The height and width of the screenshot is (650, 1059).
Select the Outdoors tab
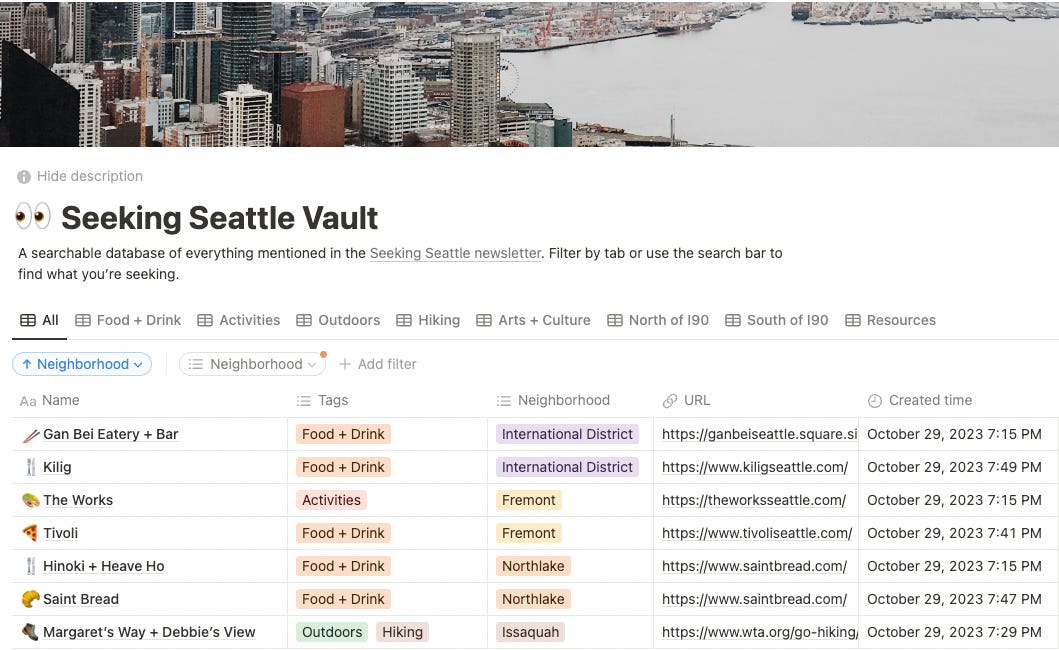point(338,320)
